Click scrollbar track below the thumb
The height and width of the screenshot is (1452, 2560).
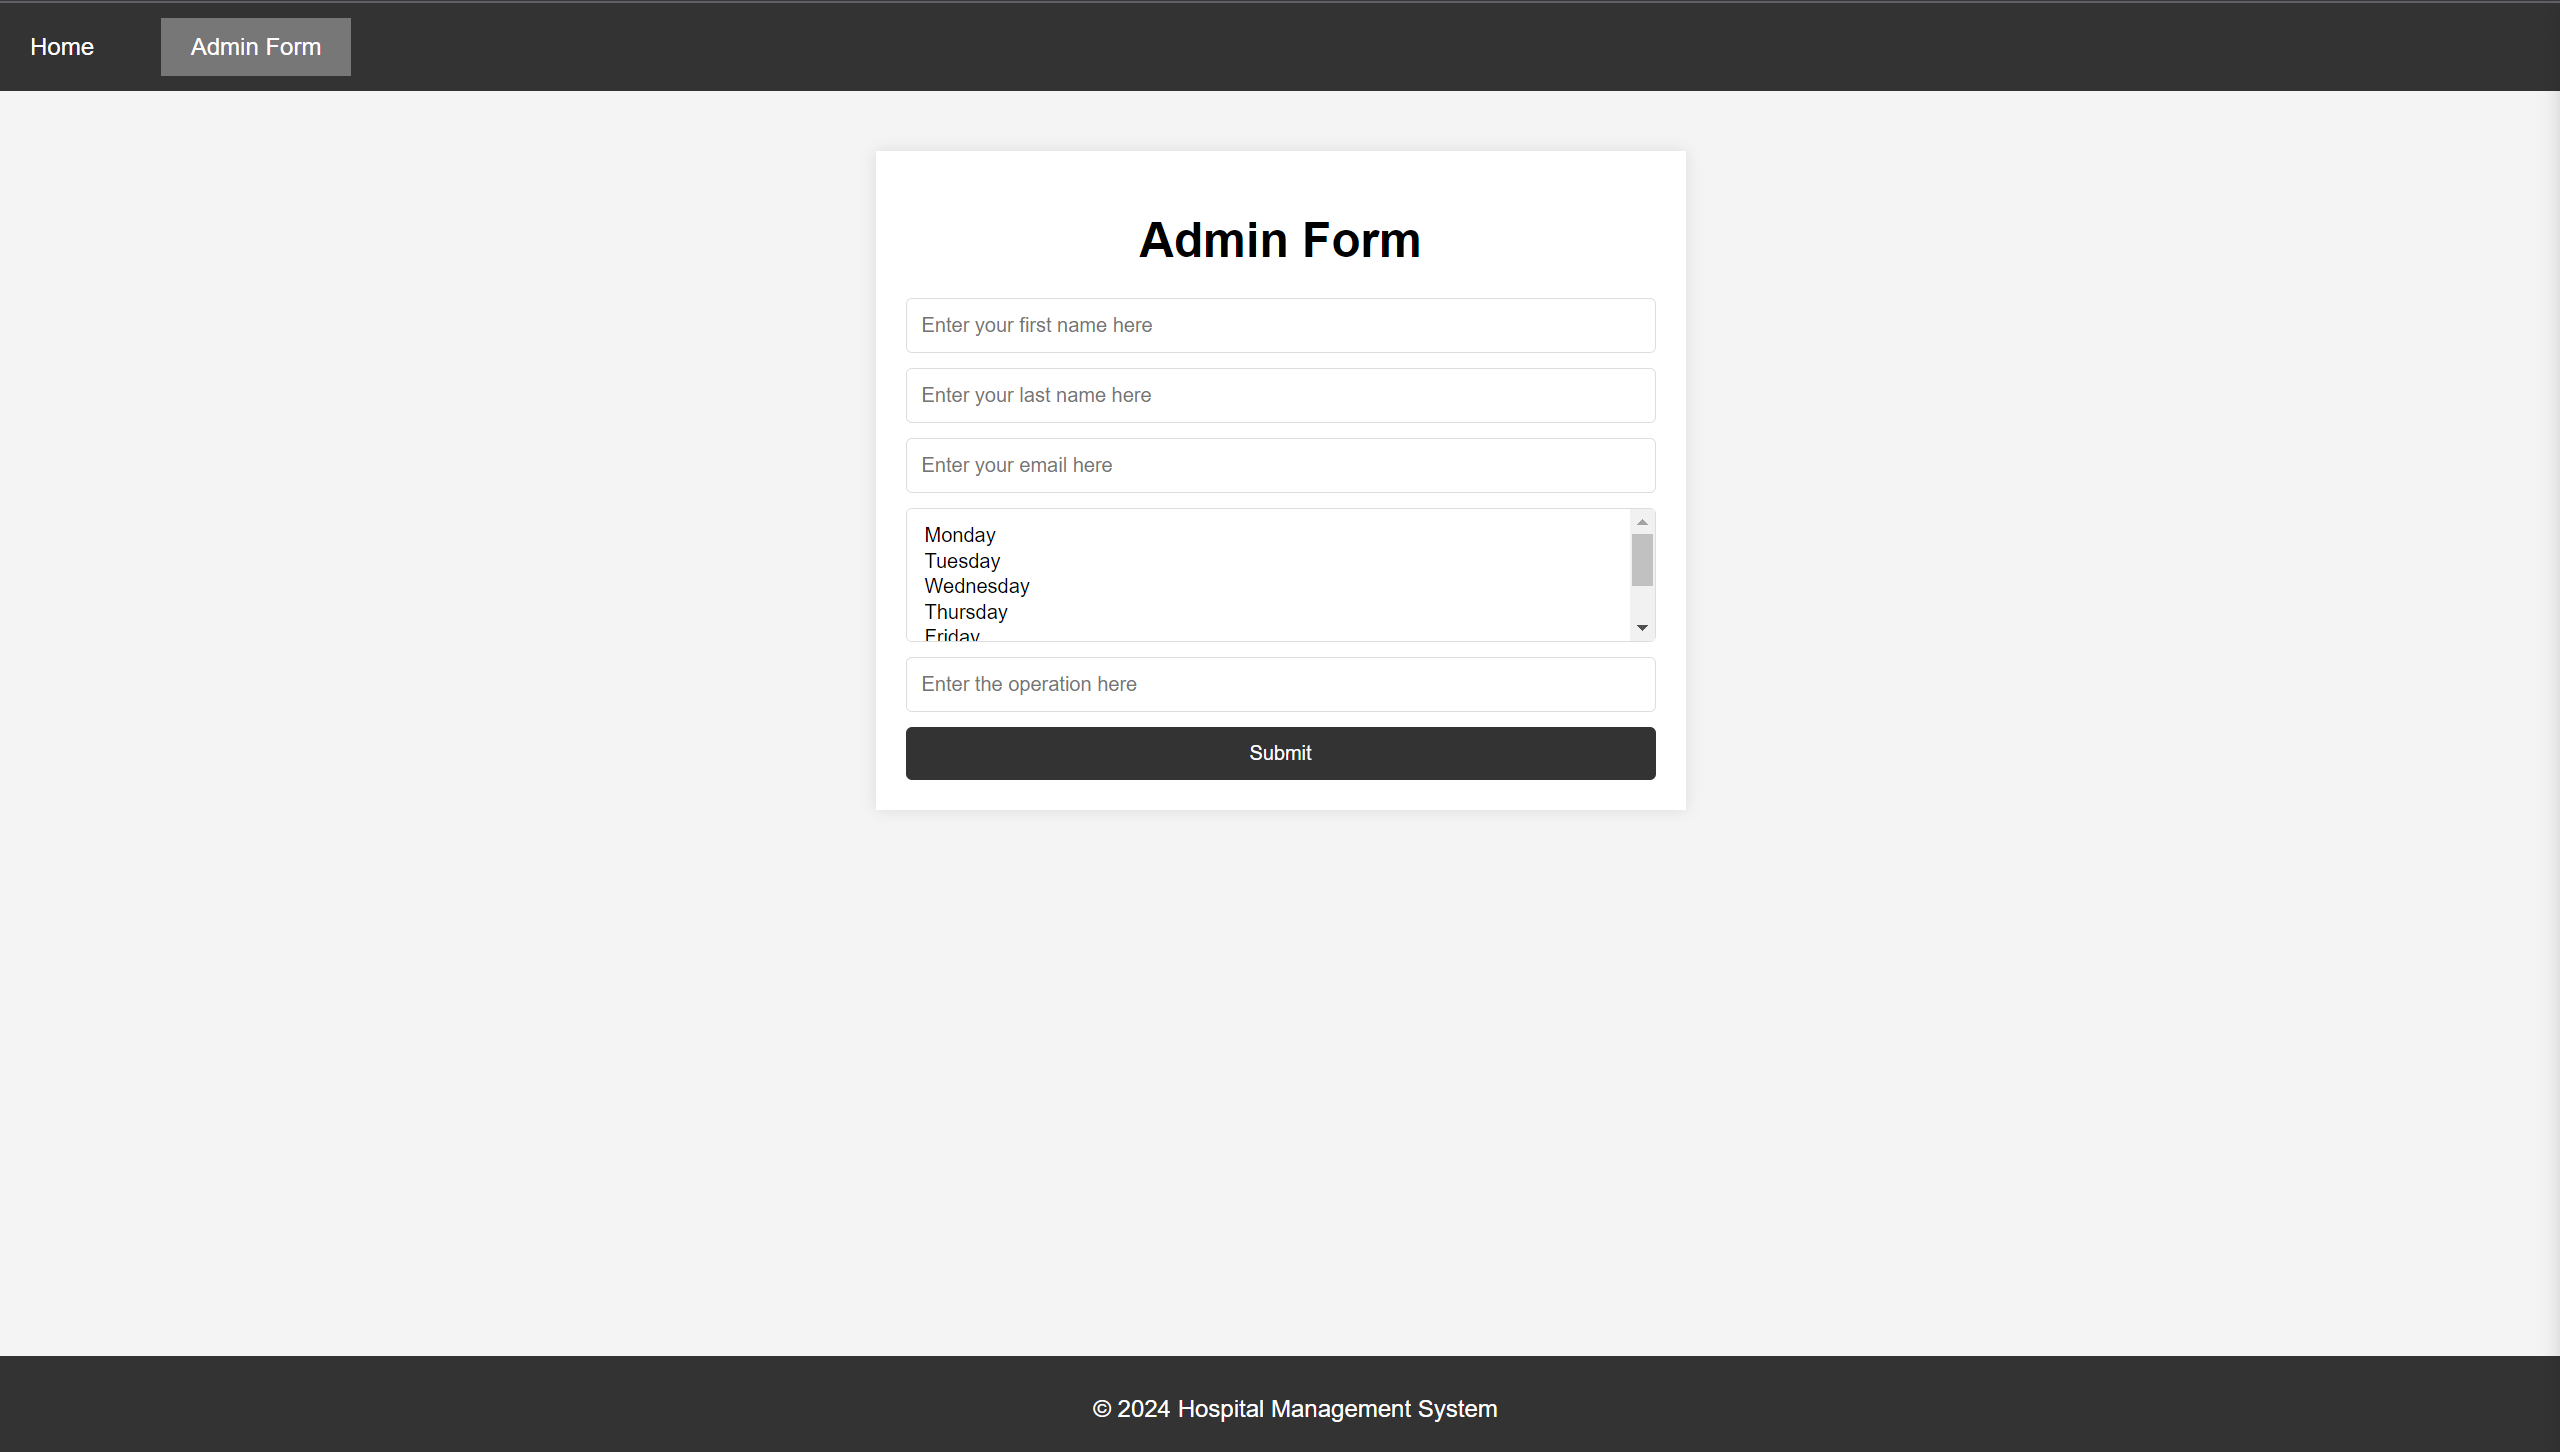point(1642,603)
